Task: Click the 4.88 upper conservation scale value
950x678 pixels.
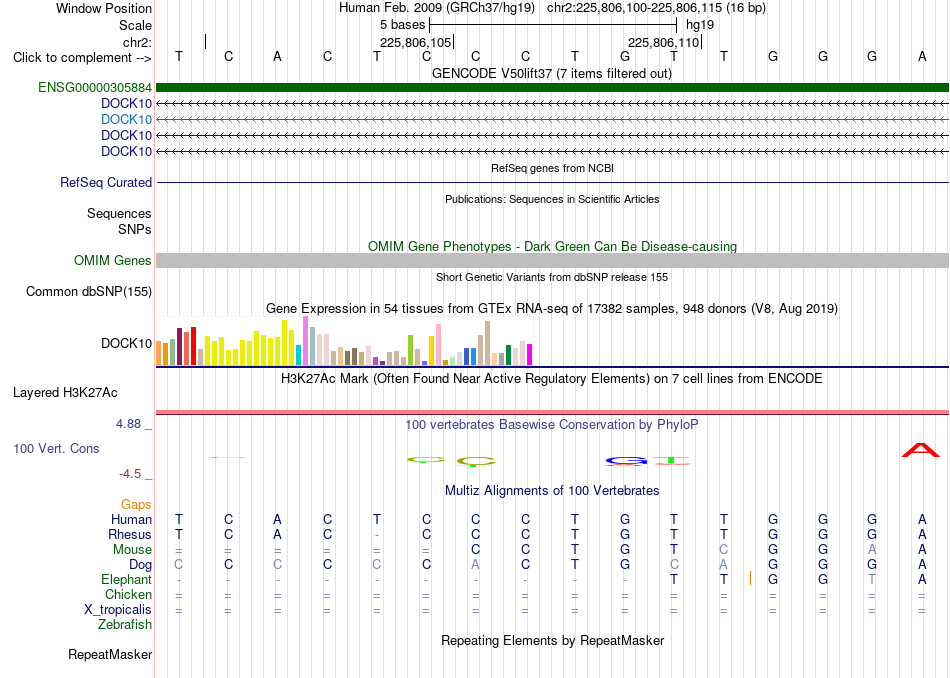Action: (x=128, y=424)
